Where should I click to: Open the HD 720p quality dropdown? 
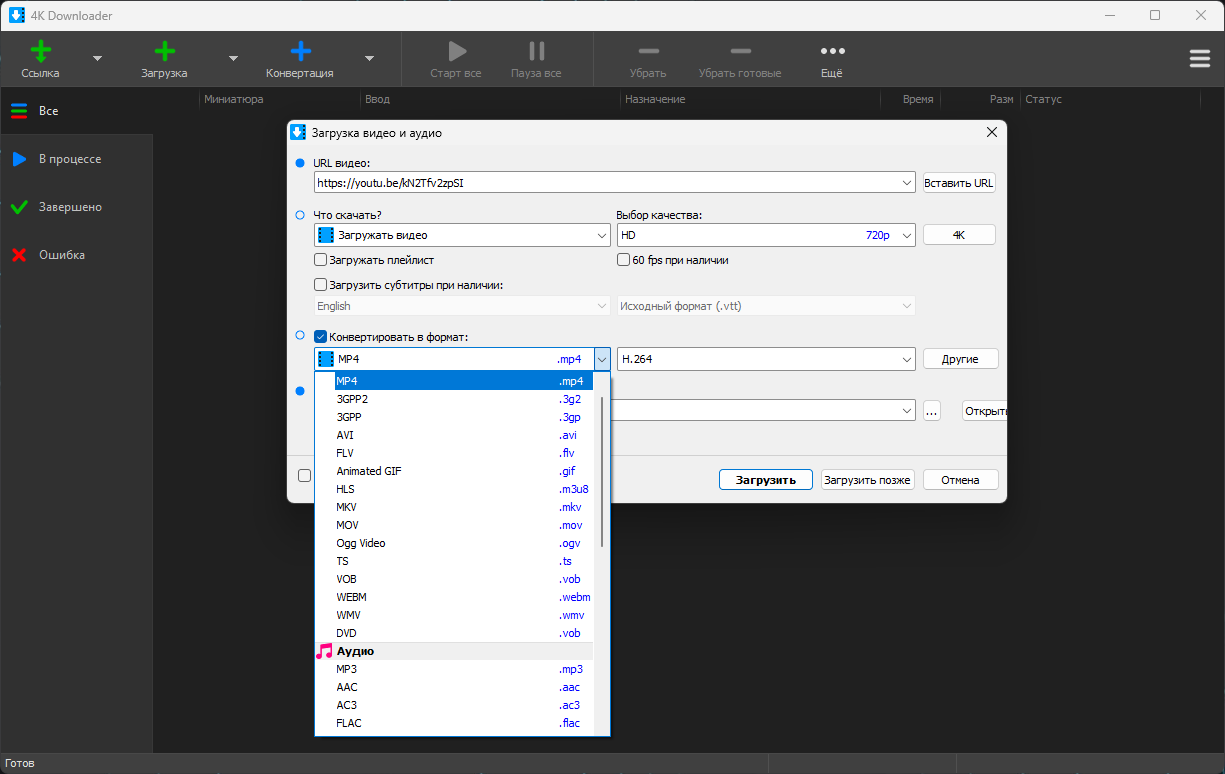click(x=907, y=235)
